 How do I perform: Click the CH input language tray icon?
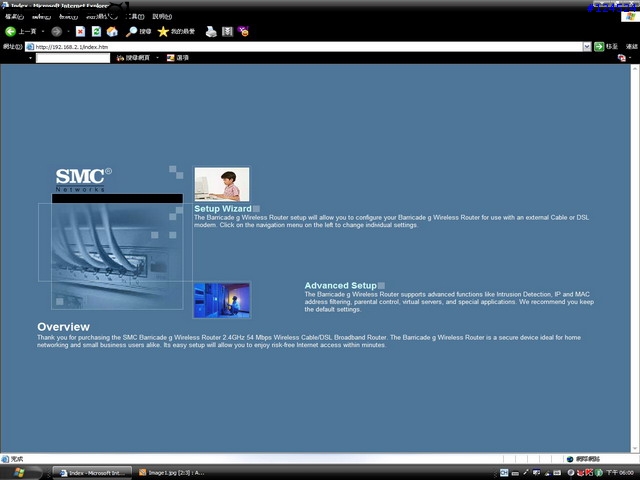click(x=504, y=473)
